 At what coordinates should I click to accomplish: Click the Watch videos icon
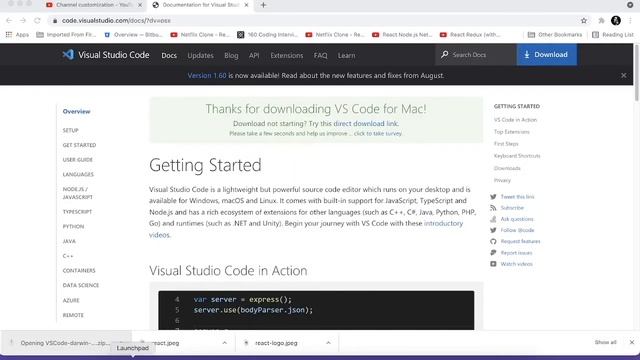click(x=493, y=264)
